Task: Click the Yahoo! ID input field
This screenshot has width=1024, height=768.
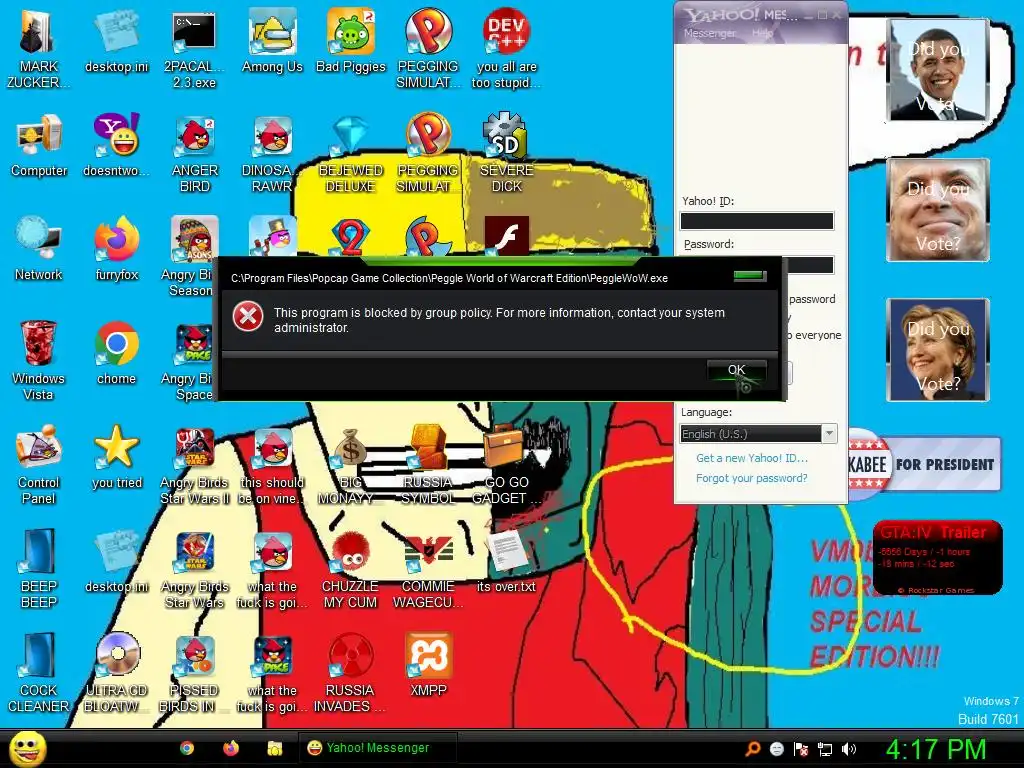Action: click(x=757, y=221)
